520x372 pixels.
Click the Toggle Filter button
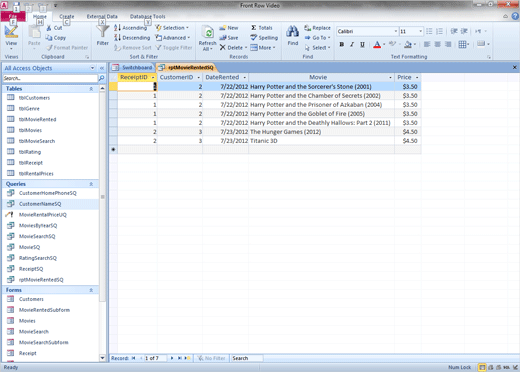[x=173, y=48]
